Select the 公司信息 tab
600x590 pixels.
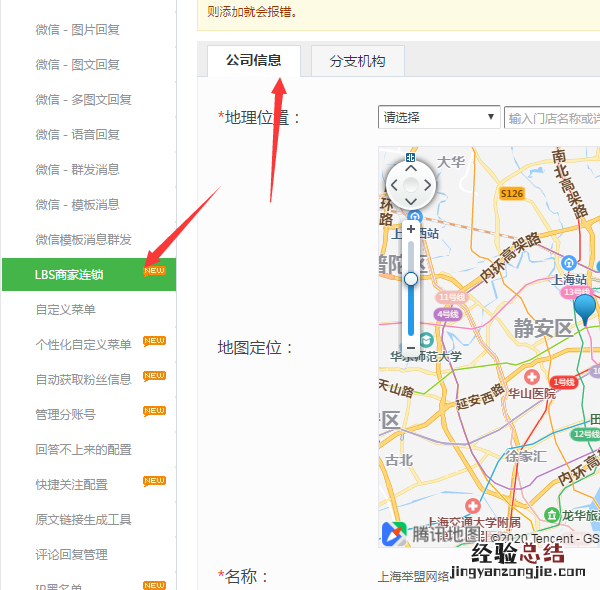[x=253, y=61]
